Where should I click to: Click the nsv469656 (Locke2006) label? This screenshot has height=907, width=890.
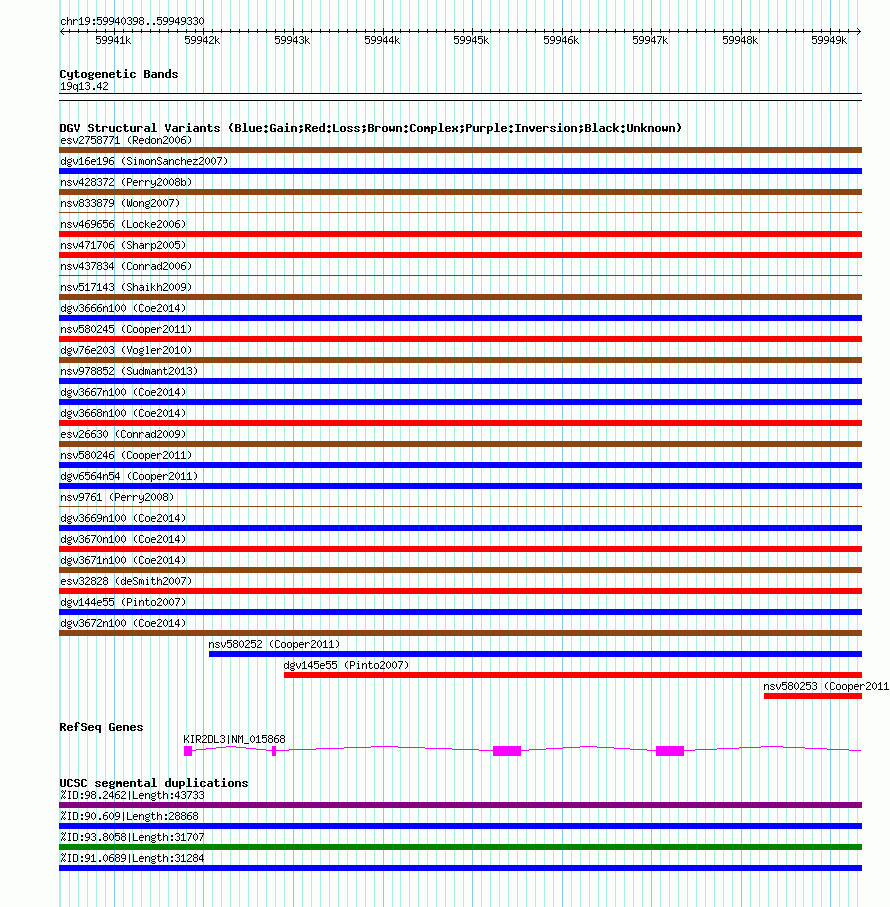point(123,224)
